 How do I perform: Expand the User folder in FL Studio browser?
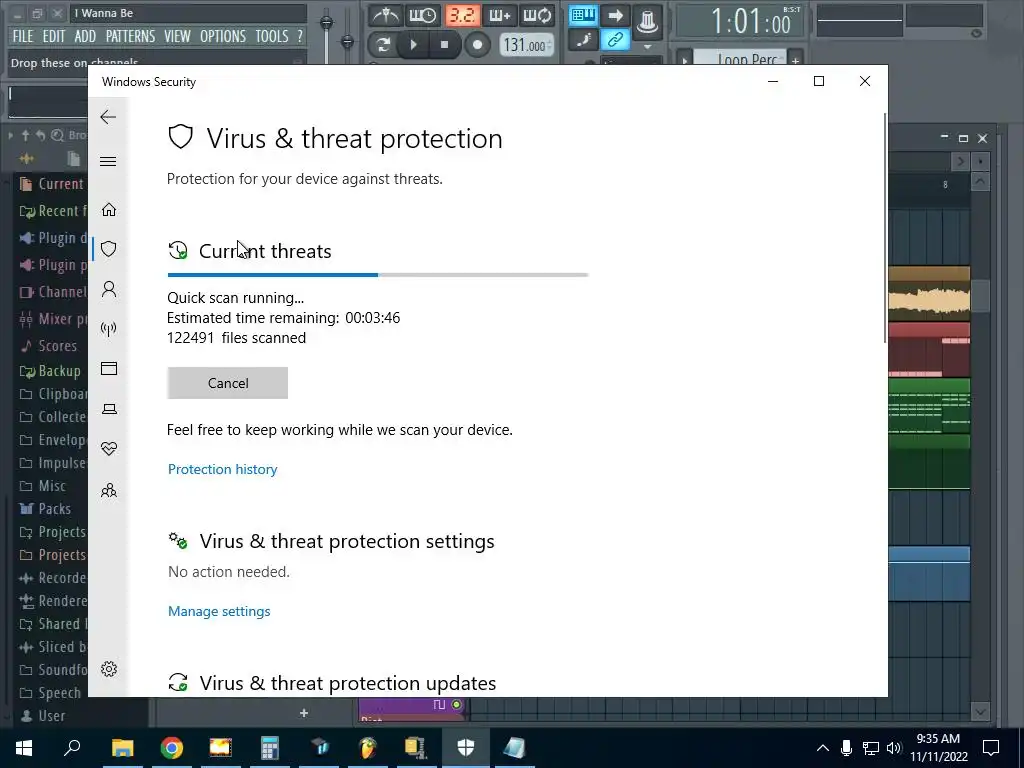coord(44,716)
